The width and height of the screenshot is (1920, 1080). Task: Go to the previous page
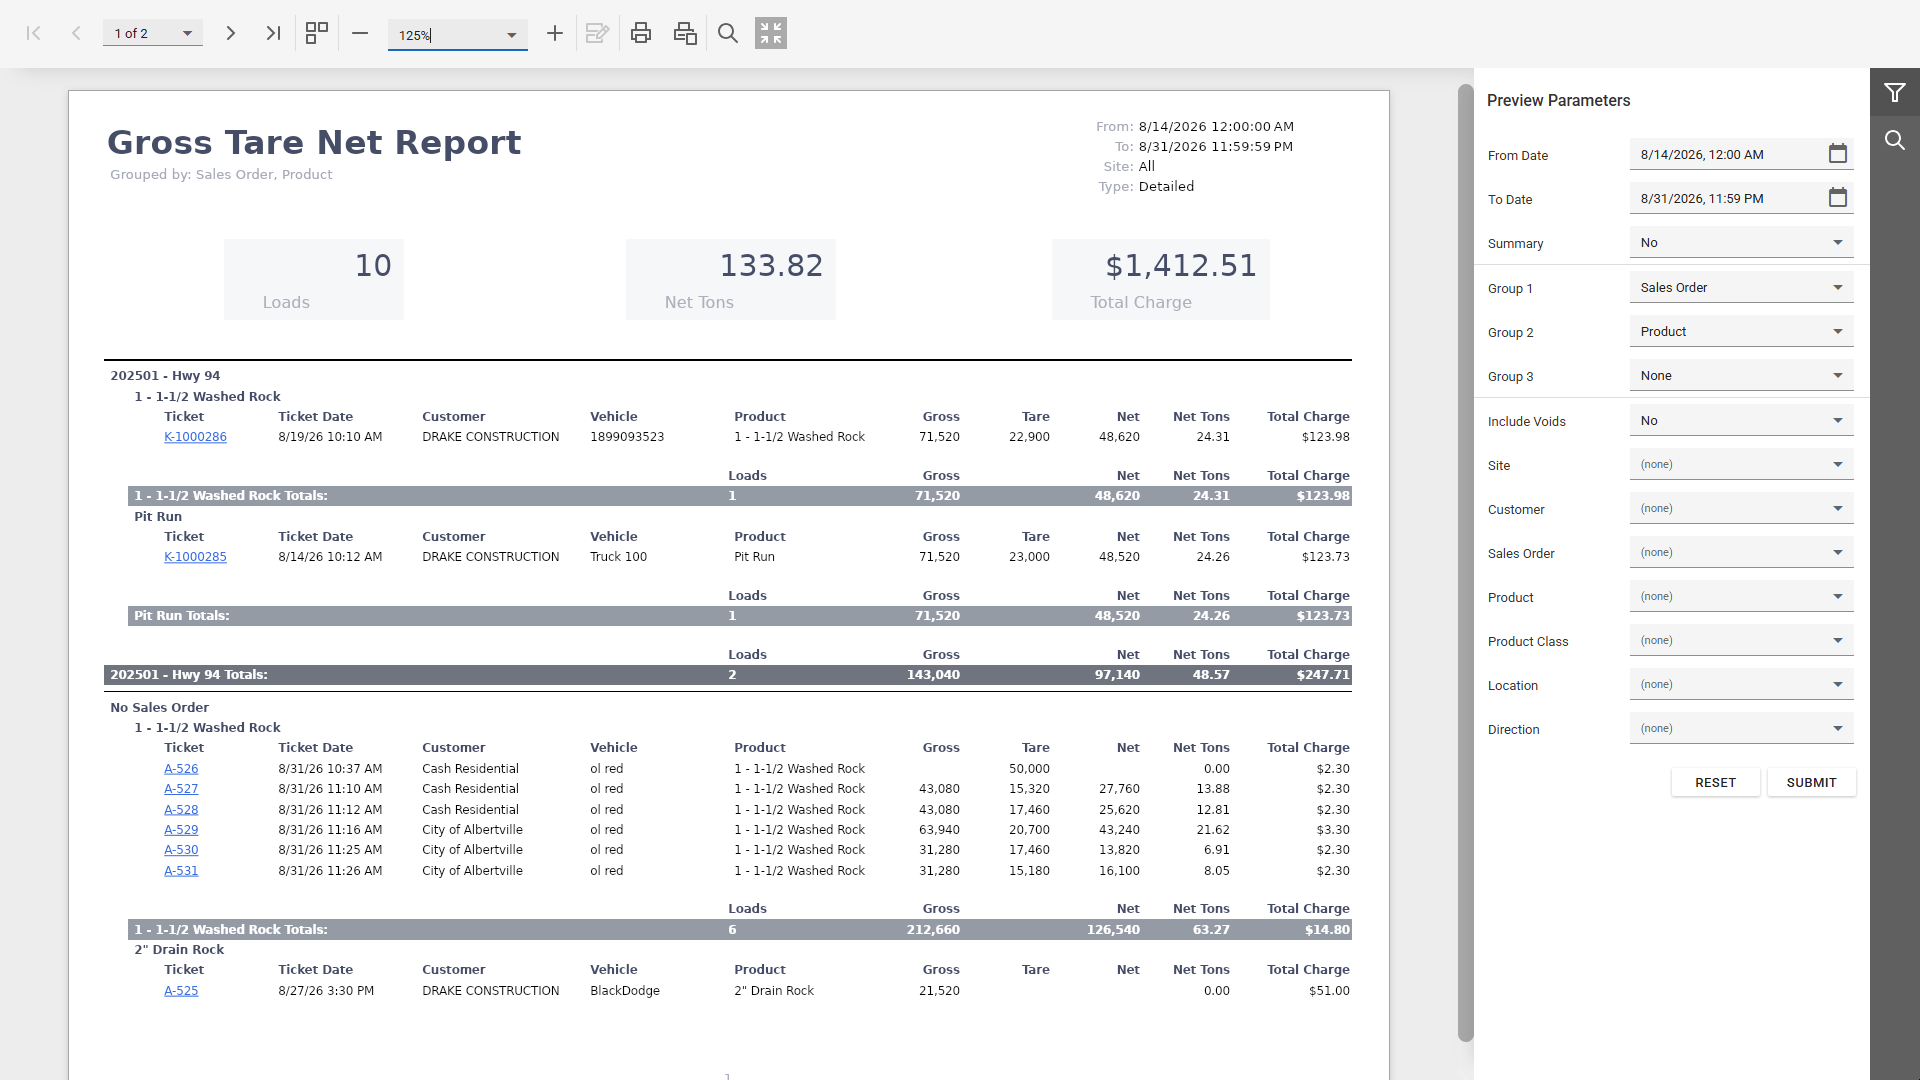point(76,33)
